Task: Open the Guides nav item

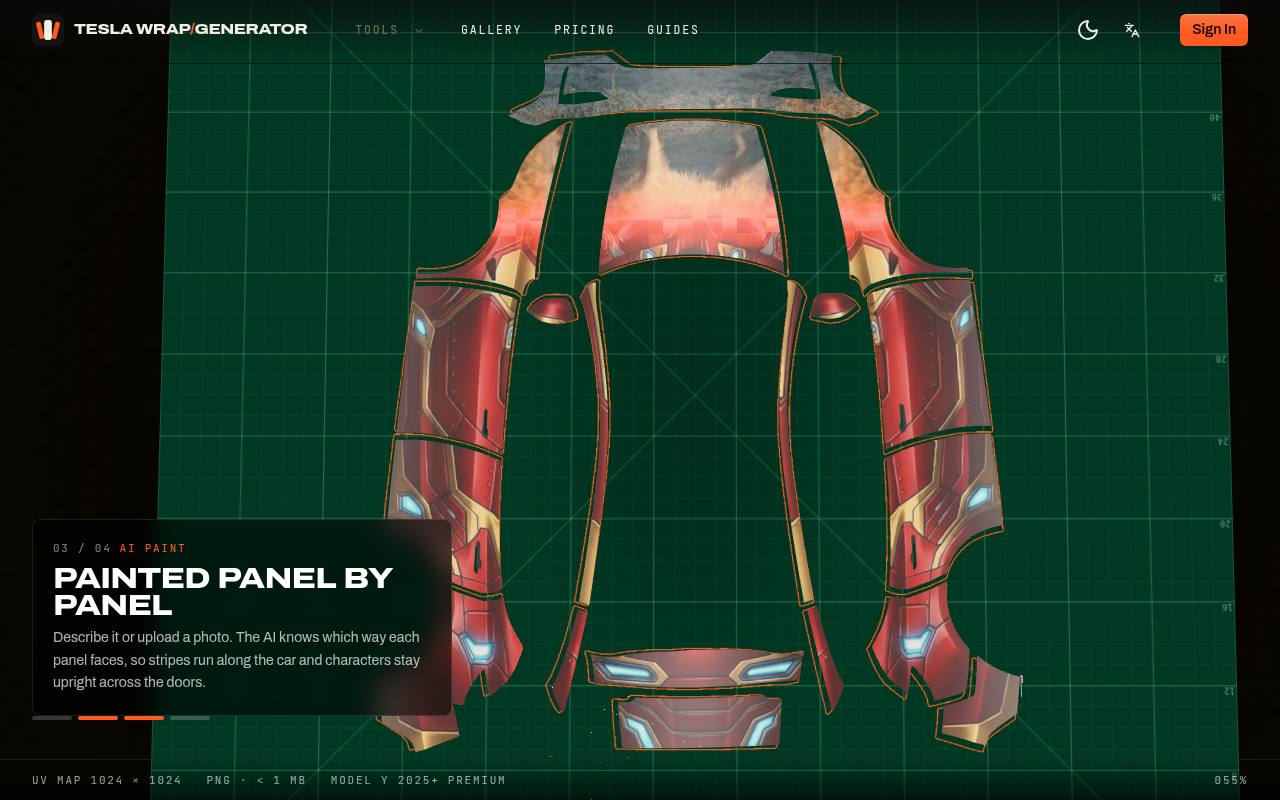Action: click(x=673, y=30)
